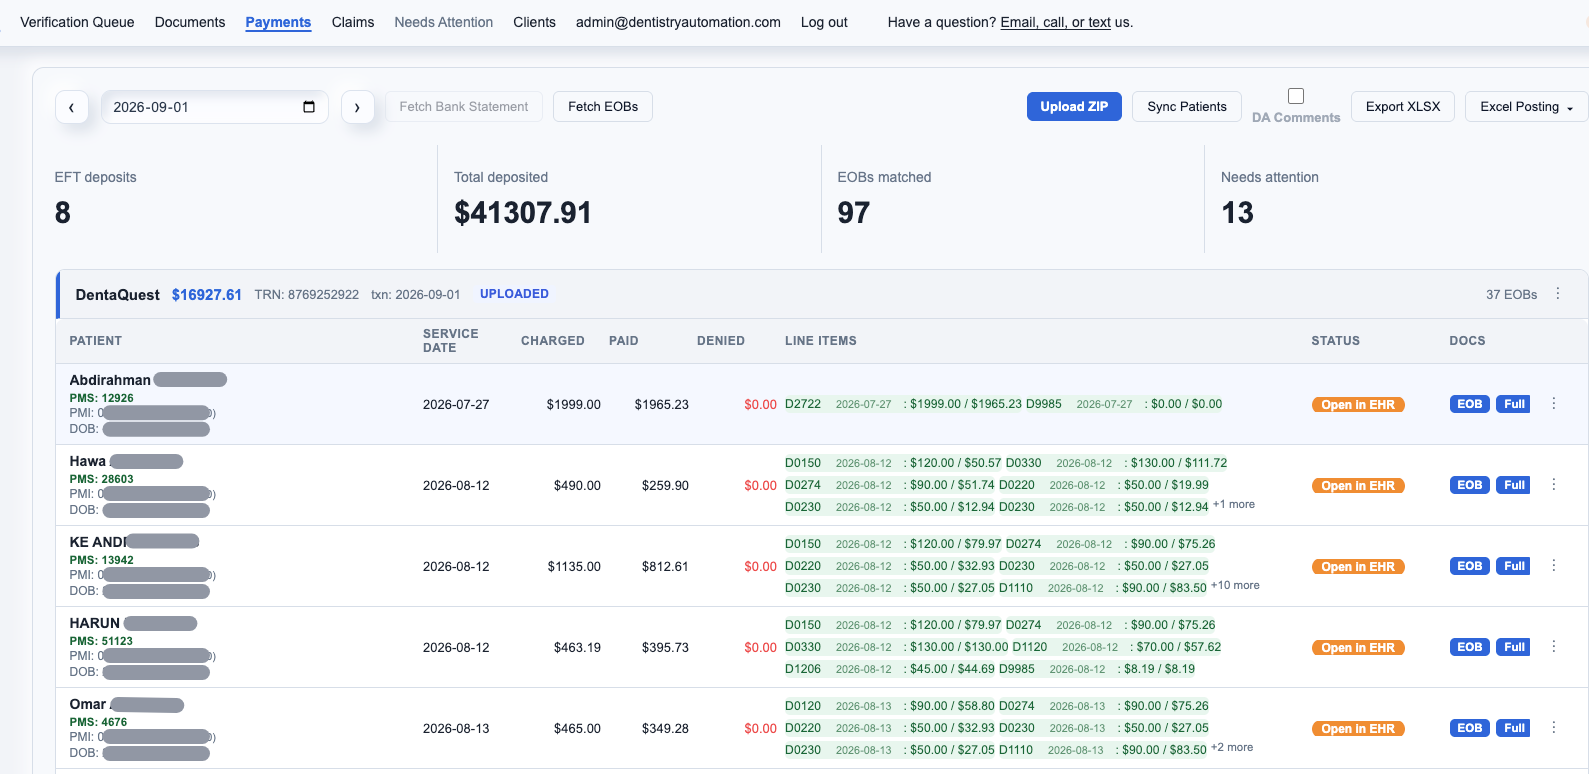
Task: Open row options menu for Abdirahman
Action: 1553,404
